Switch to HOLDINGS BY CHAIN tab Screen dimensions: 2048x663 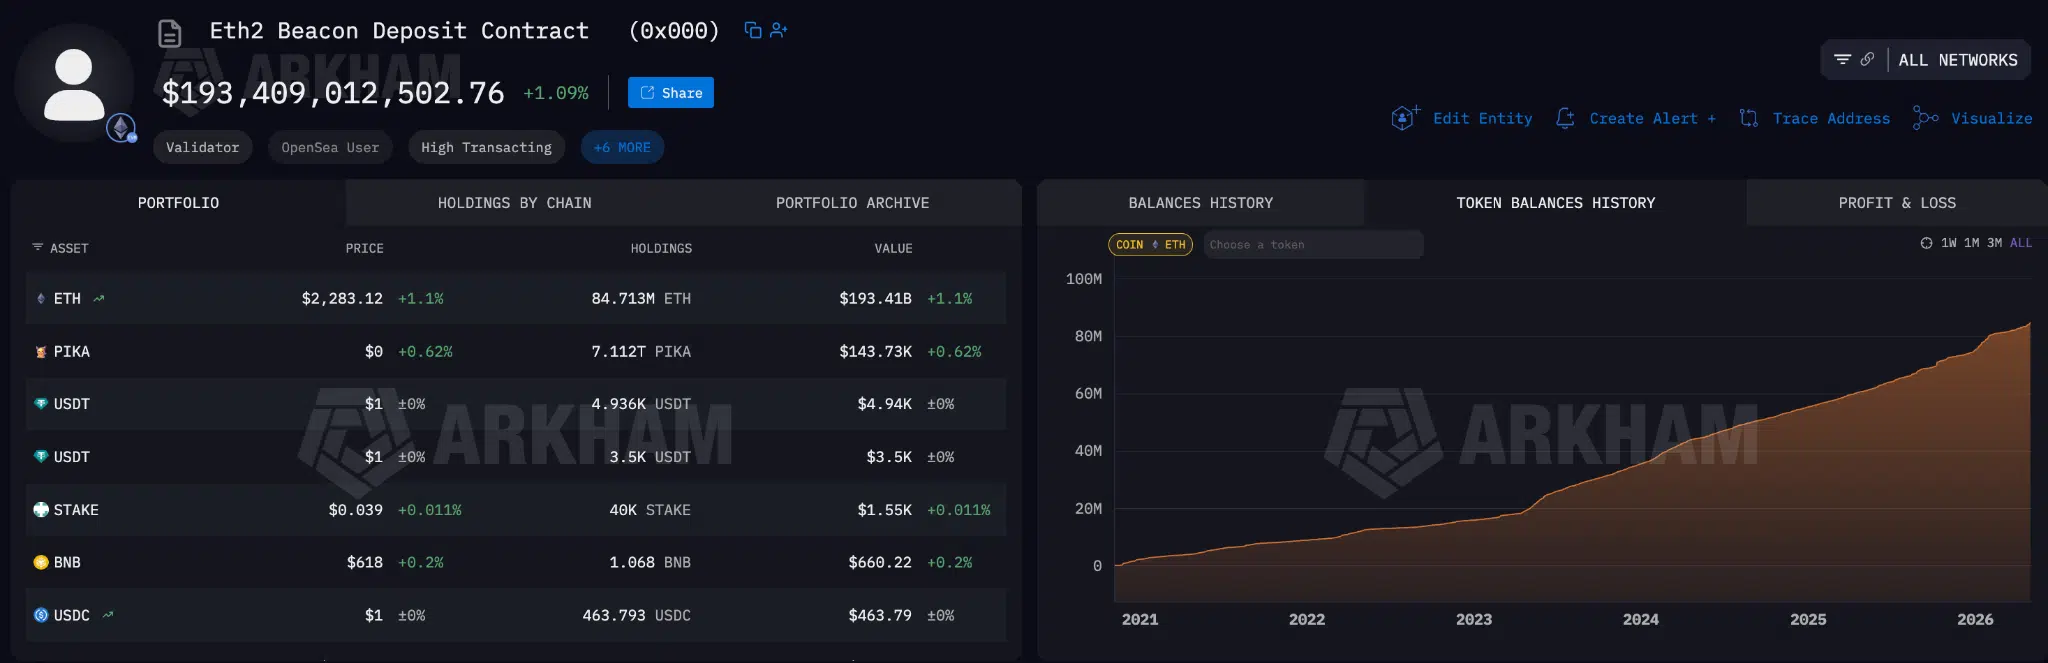(x=514, y=203)
